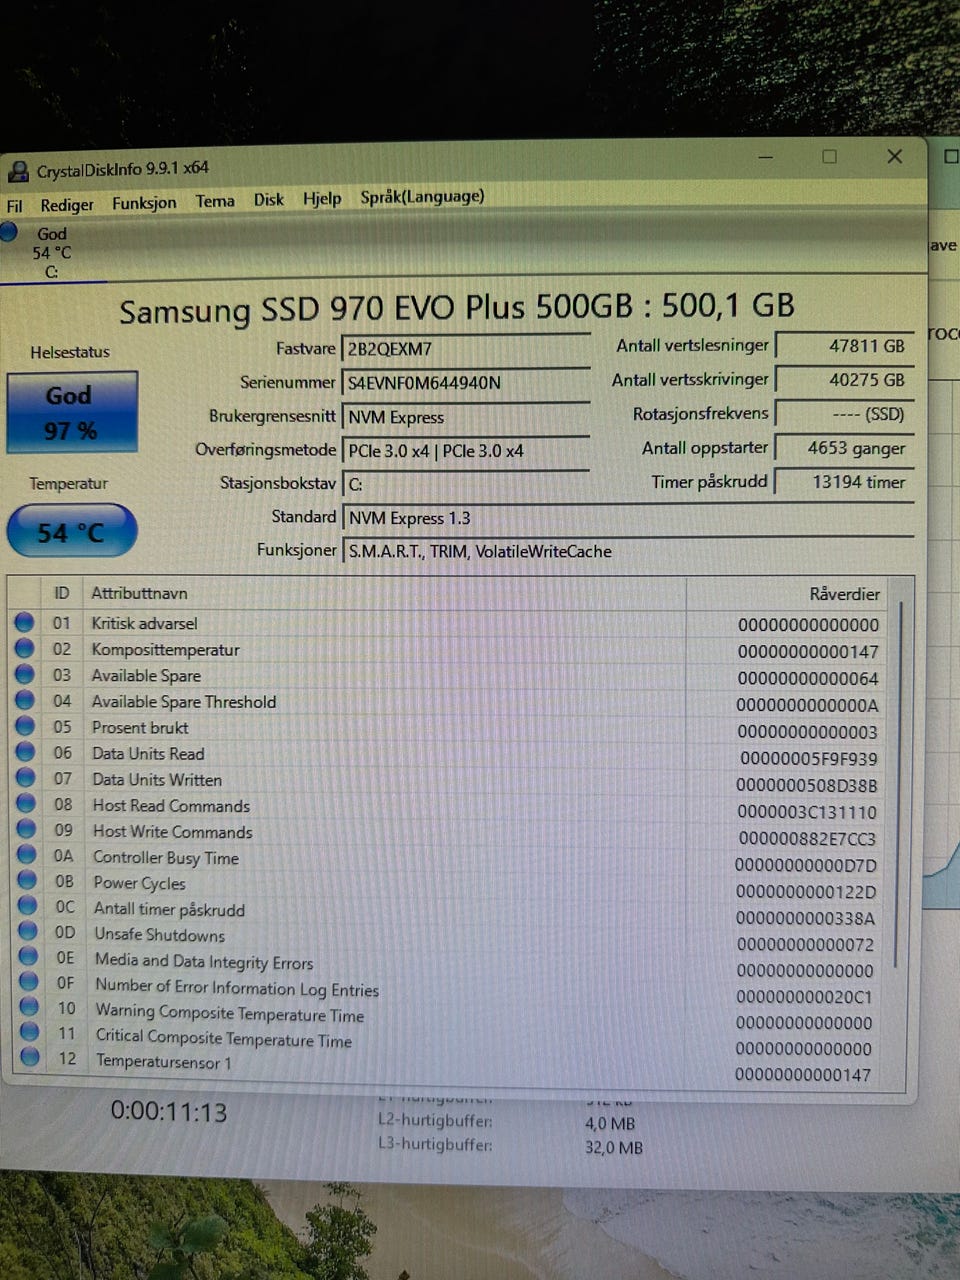Click status icon of Unsafe Shutdowns row
The height and width of the screenshot is (1280, 960).
(x=28, y=931)
